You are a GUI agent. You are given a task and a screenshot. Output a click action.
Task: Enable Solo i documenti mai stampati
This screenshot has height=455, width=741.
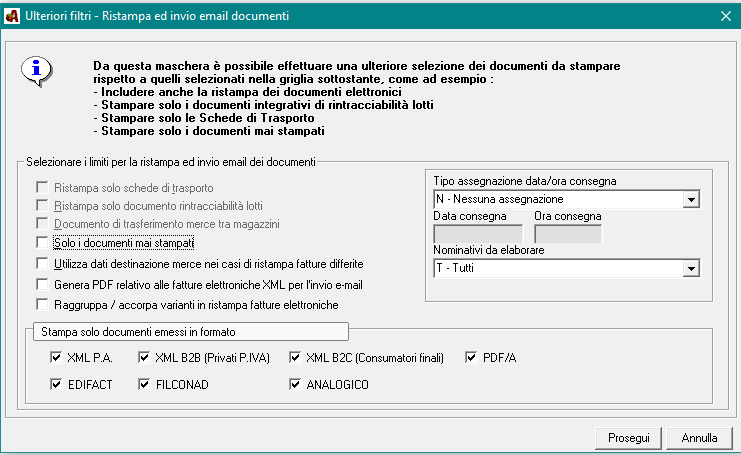tap(42, 243)
